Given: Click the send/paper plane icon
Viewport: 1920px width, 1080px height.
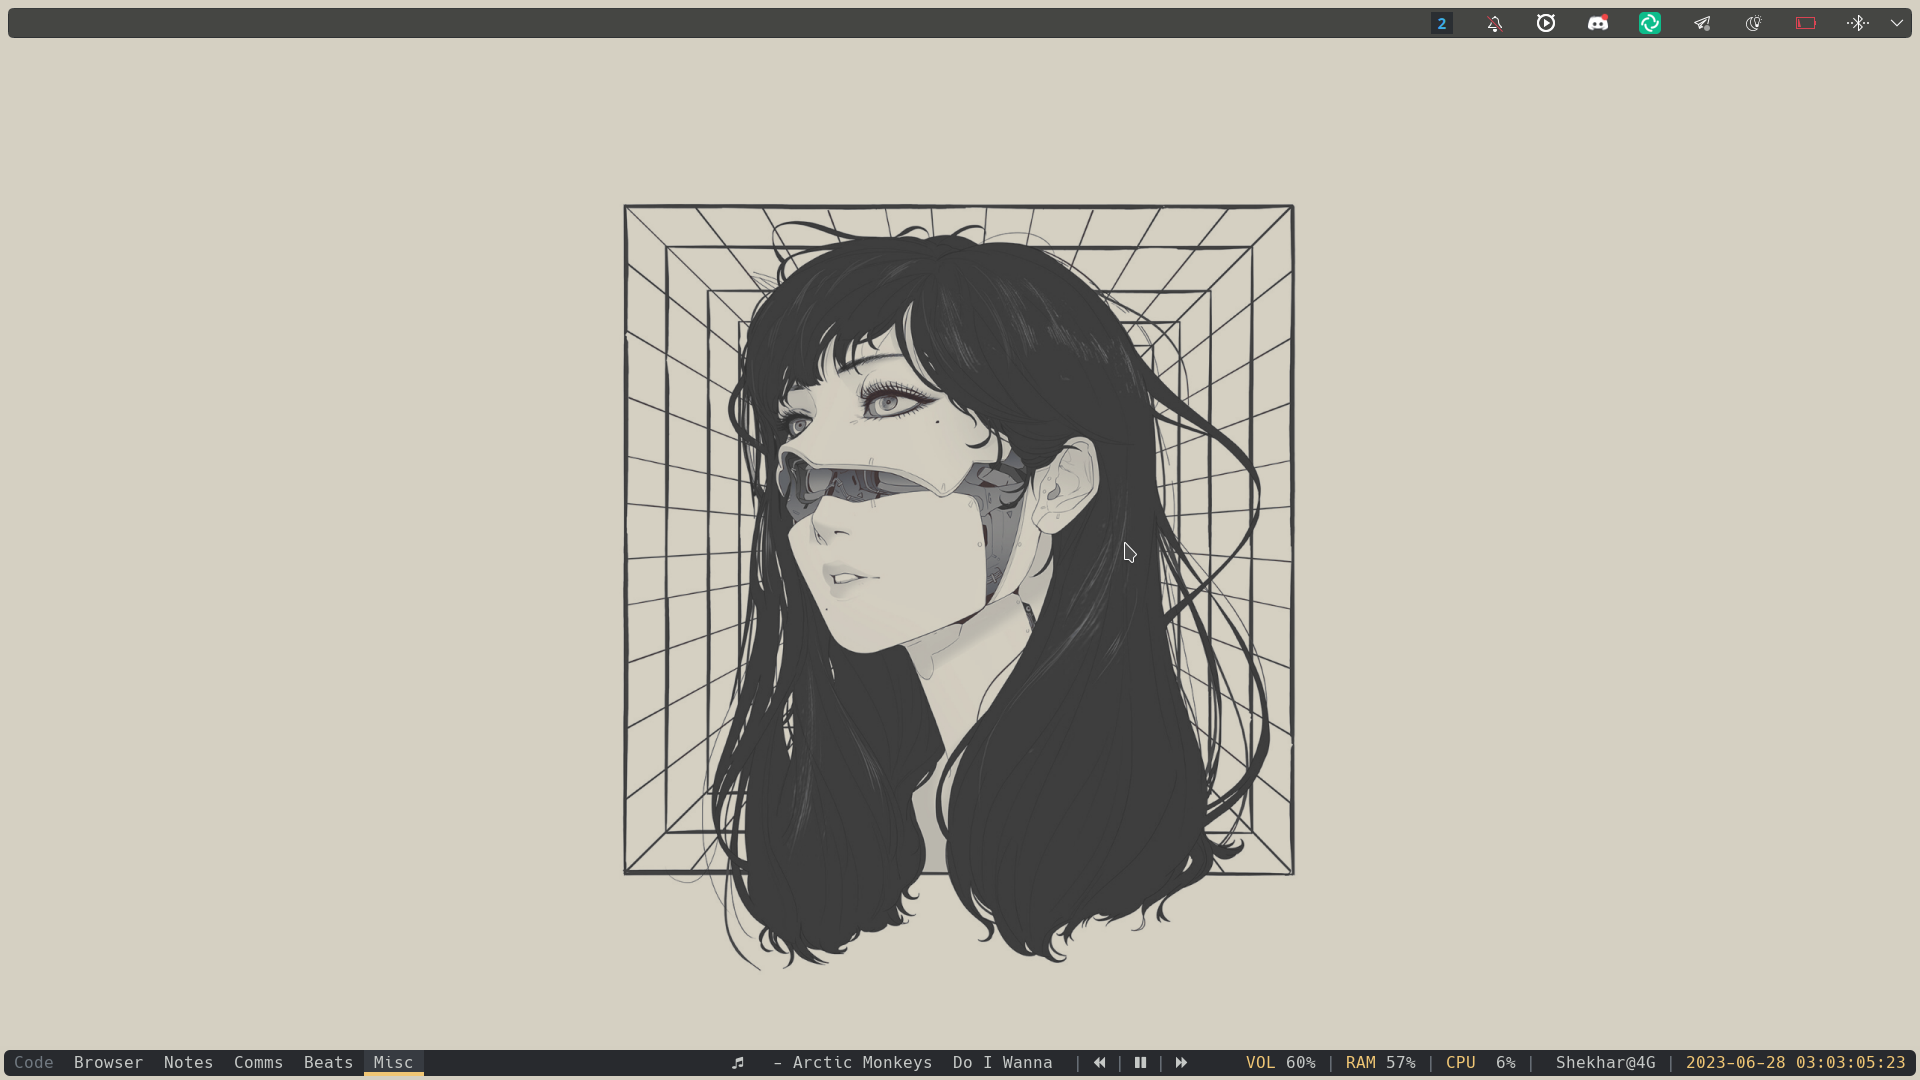Looking at the screenshot, I should 1702,22.
